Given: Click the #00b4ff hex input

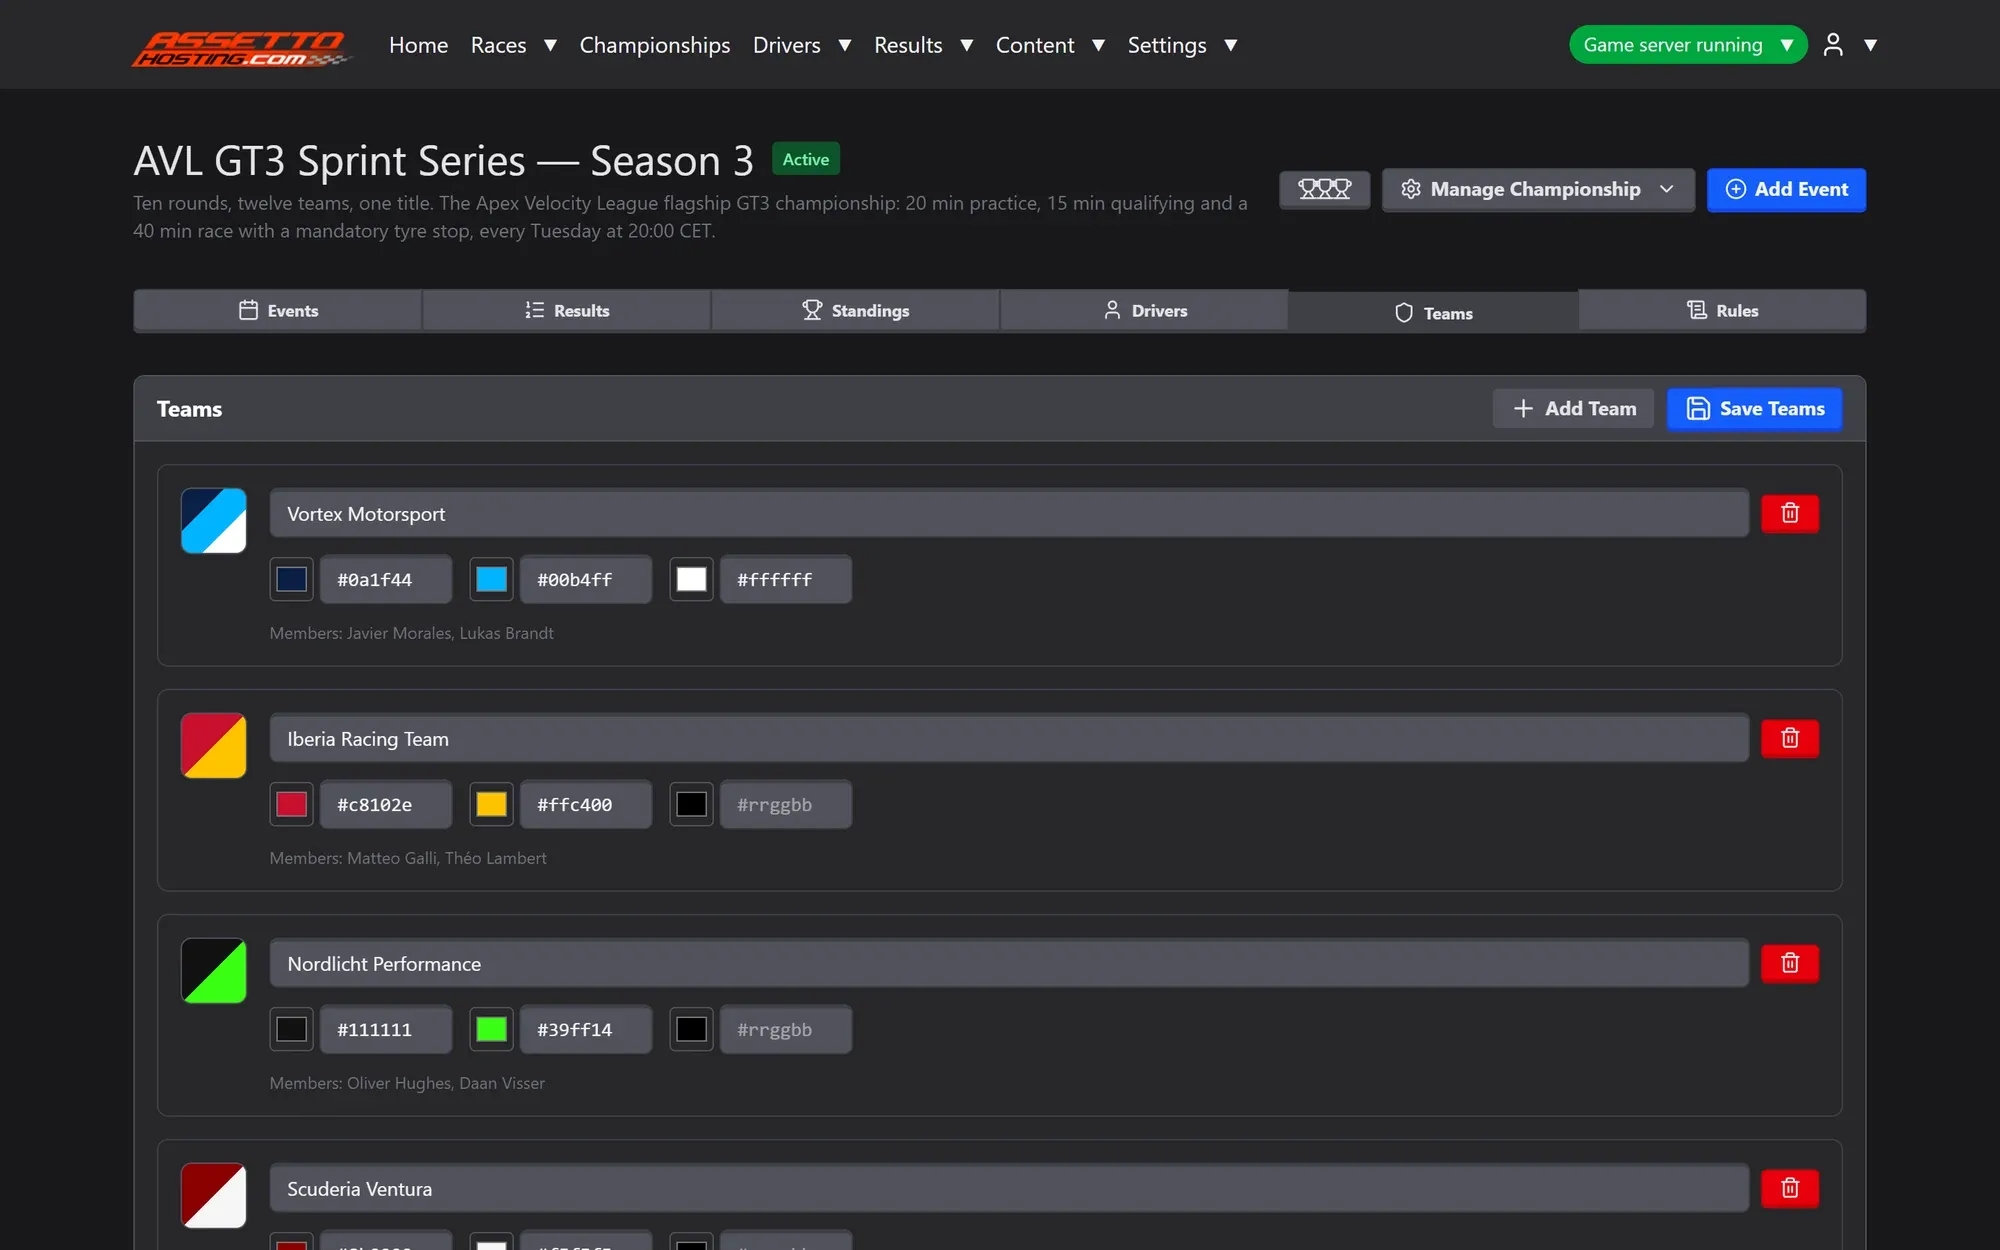Looking at the screenshot, I should [x=586, y=580].
